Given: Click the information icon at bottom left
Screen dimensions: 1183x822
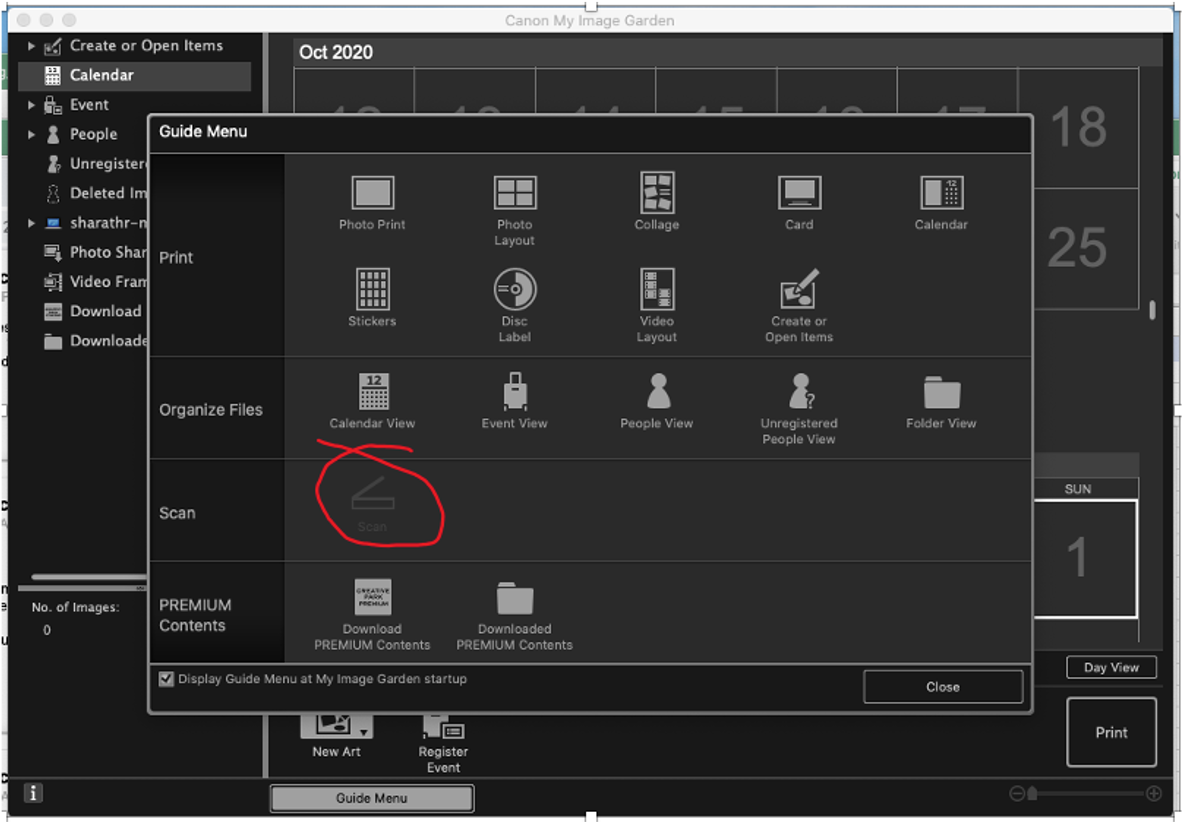Looking at the screenshot, I should point(33,793).
